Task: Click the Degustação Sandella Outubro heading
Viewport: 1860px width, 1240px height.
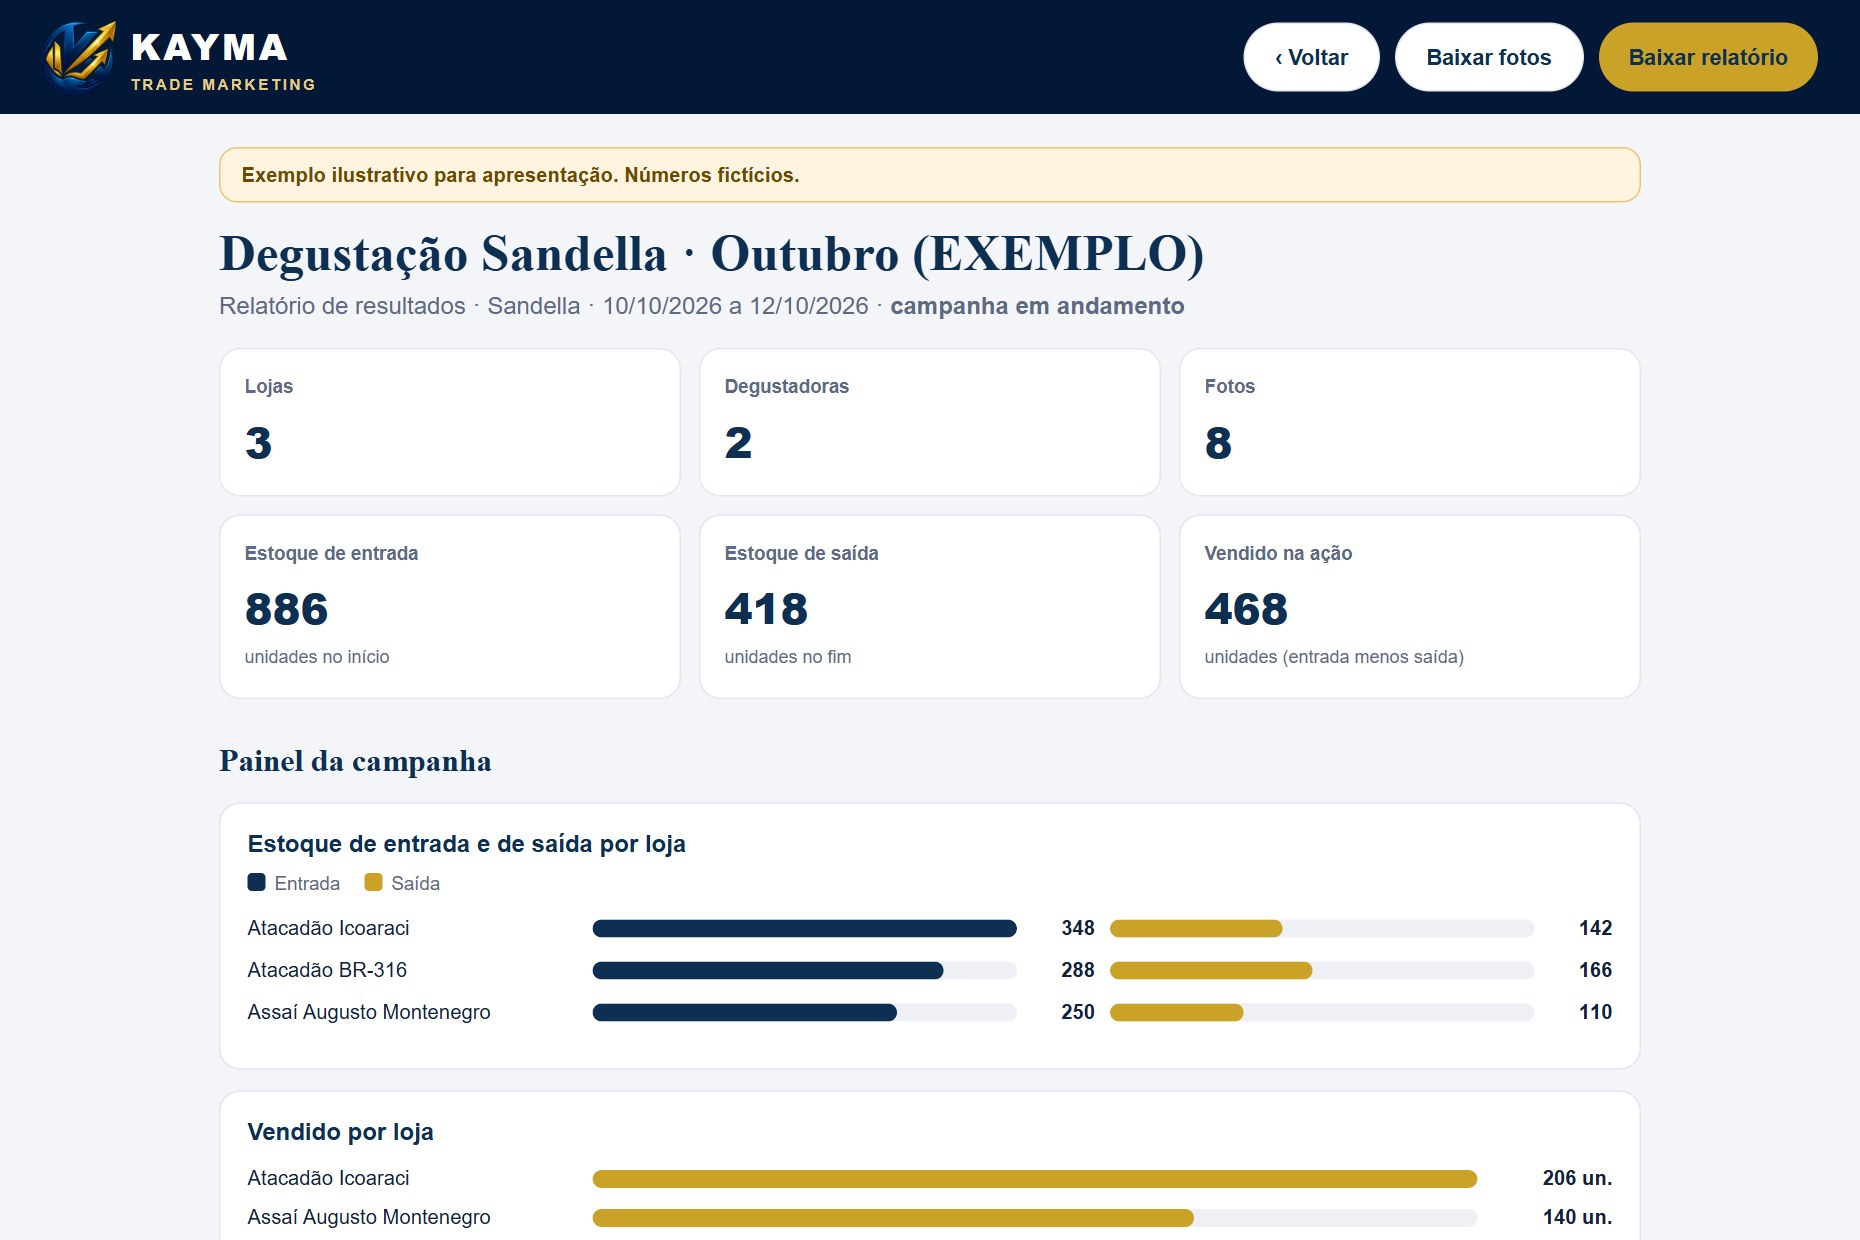Action: [x=712, y=254]
